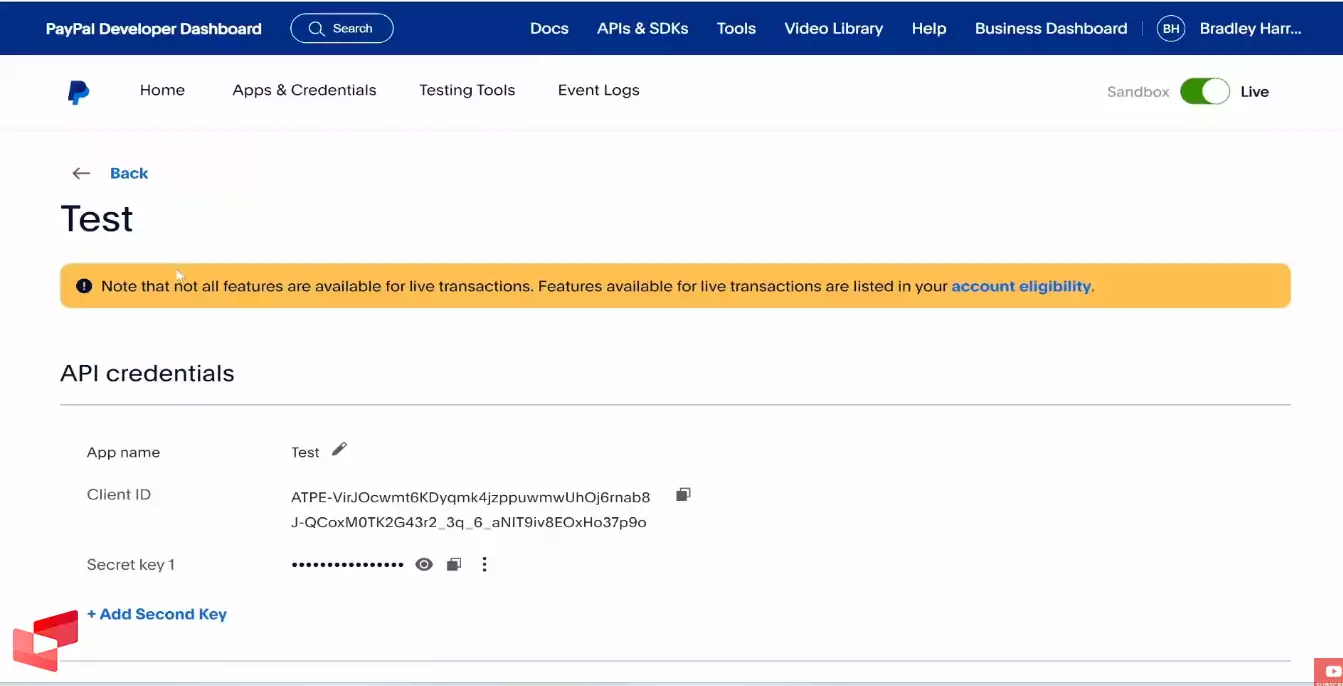Click the Add Second Key link
Image resolution: width=1343 pixels, height=686 pixels.
[157, 614]
